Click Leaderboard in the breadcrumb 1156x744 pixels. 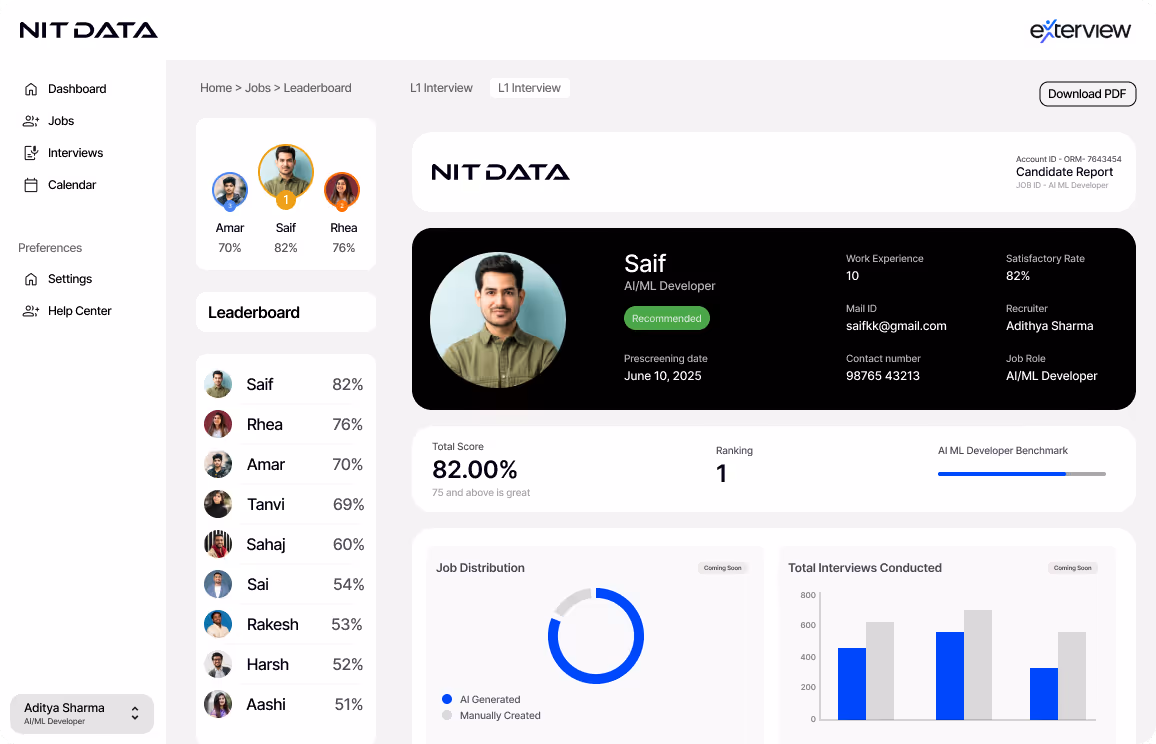point(318,88)
